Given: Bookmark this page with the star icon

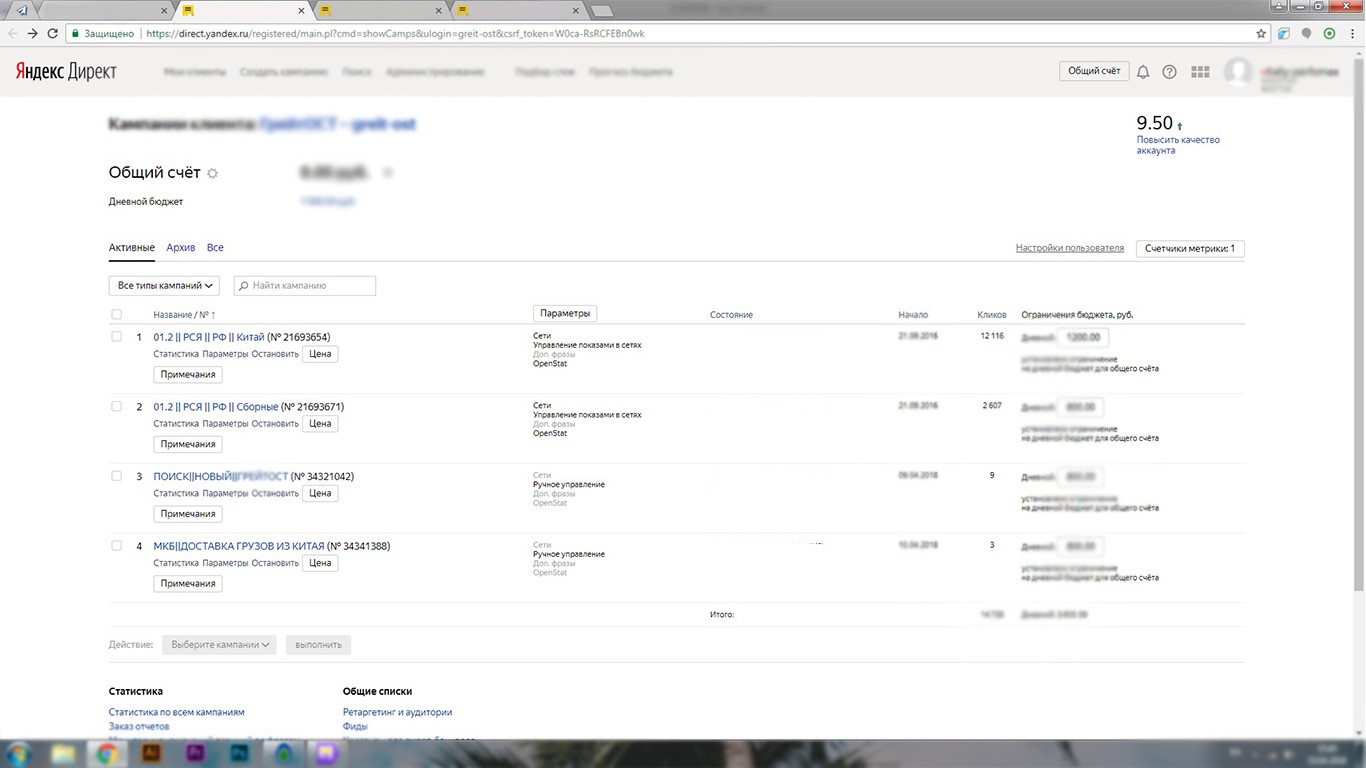Looking at the screenshot, I should [1262, 33].
